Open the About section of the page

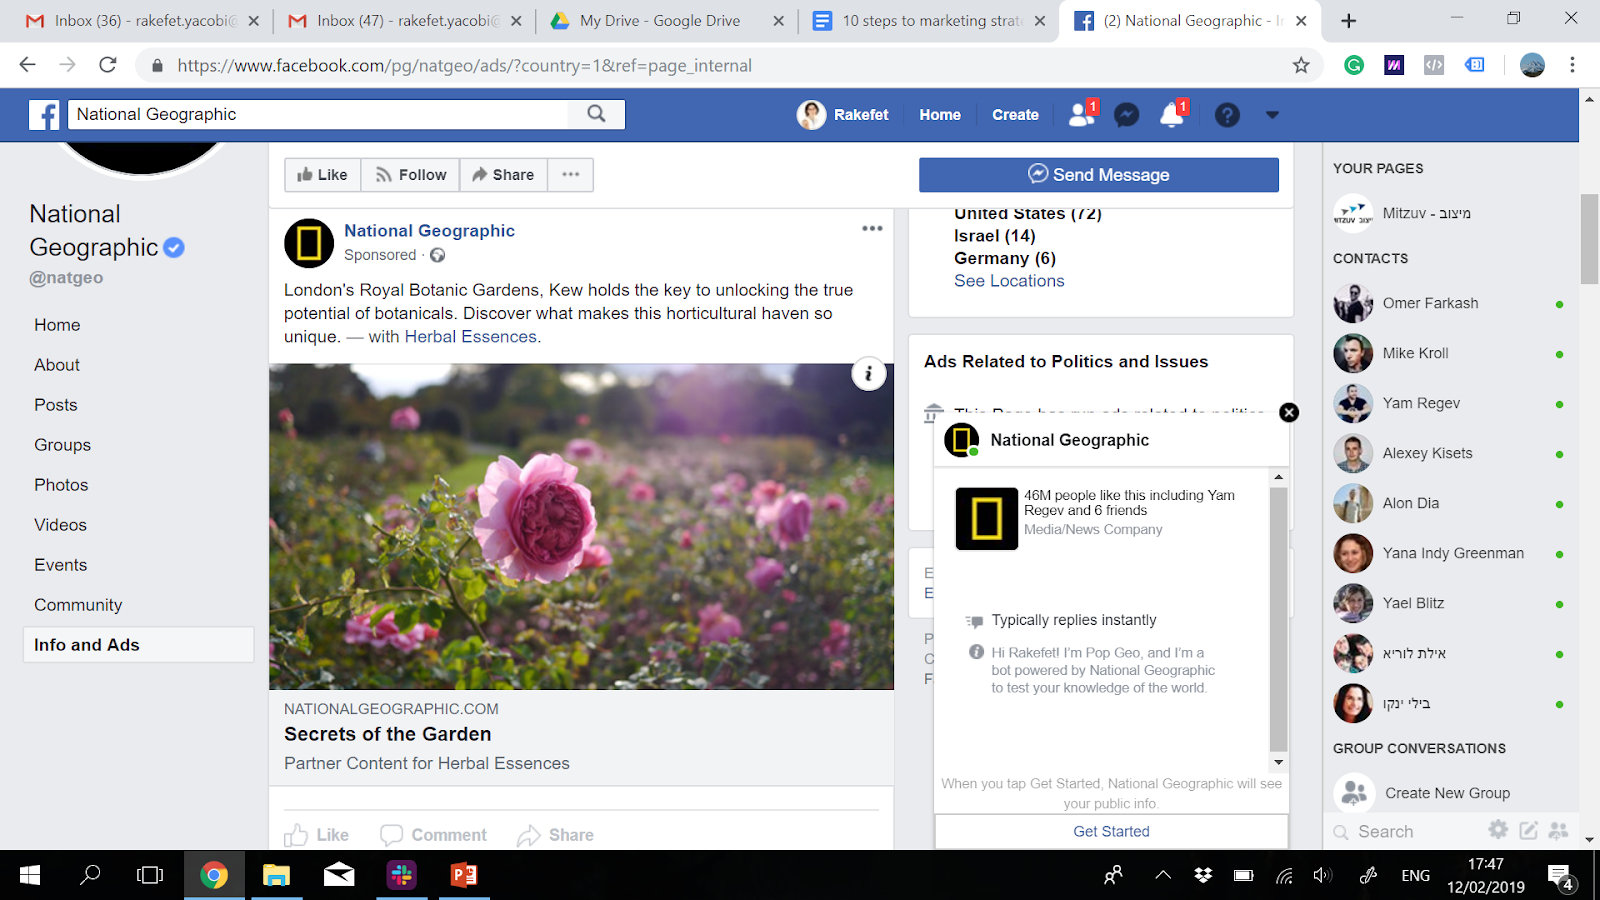57,365
